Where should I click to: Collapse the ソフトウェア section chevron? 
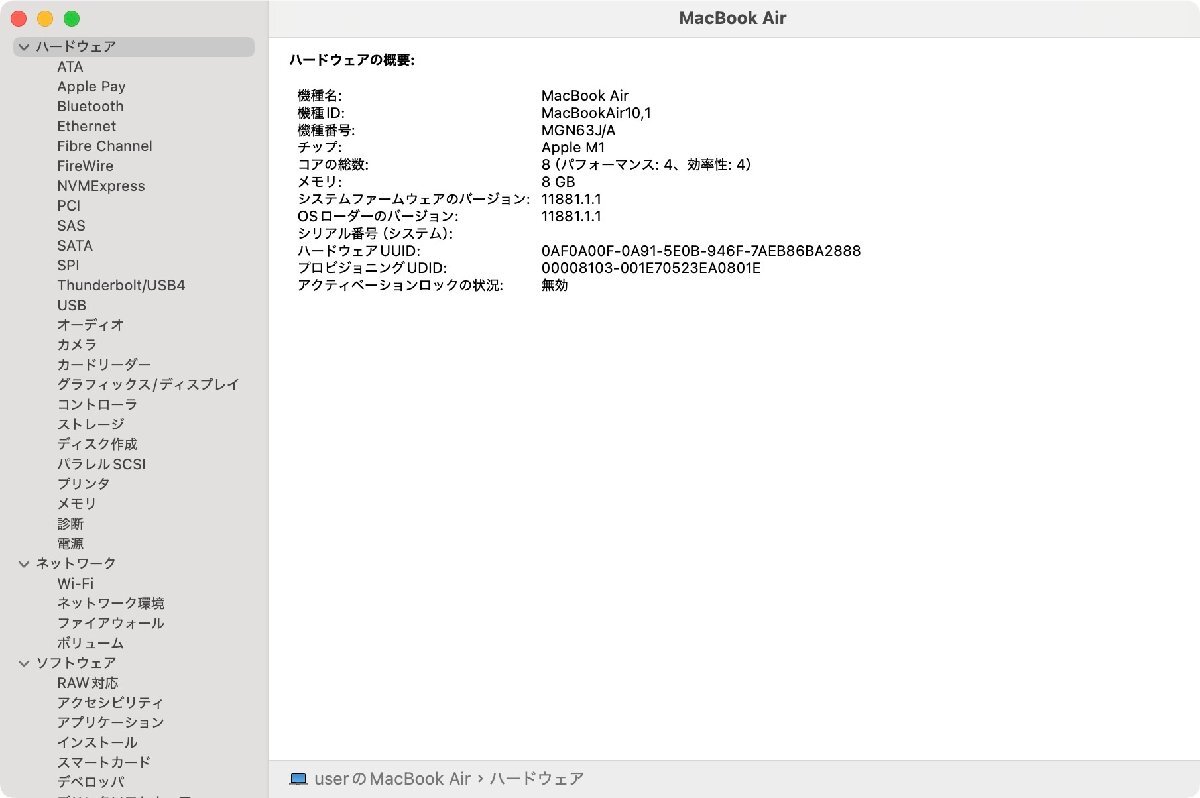[24, 663]
